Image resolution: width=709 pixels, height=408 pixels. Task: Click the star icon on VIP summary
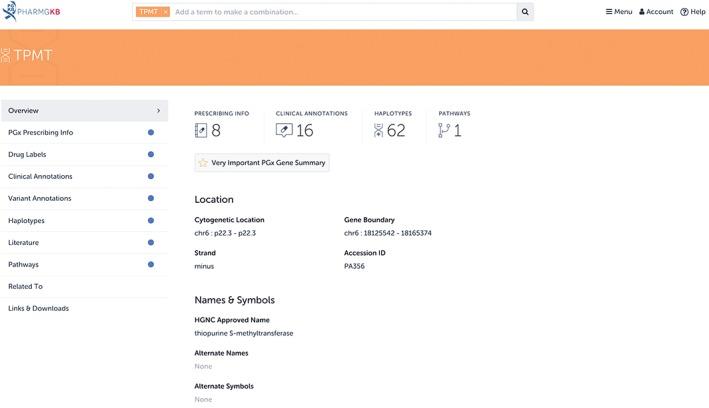(203, 163)
